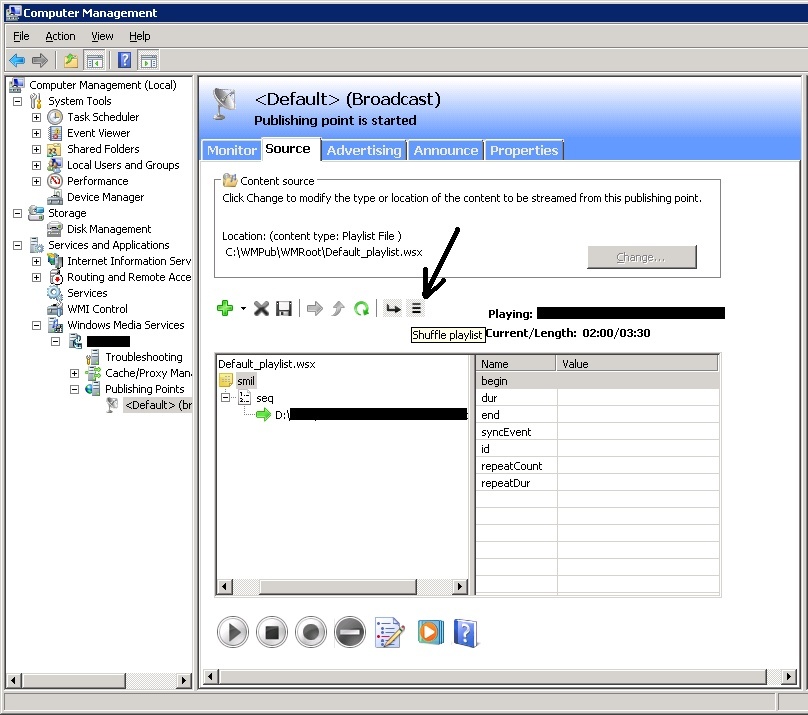Switch to the Monitor tab

[231, 150]
